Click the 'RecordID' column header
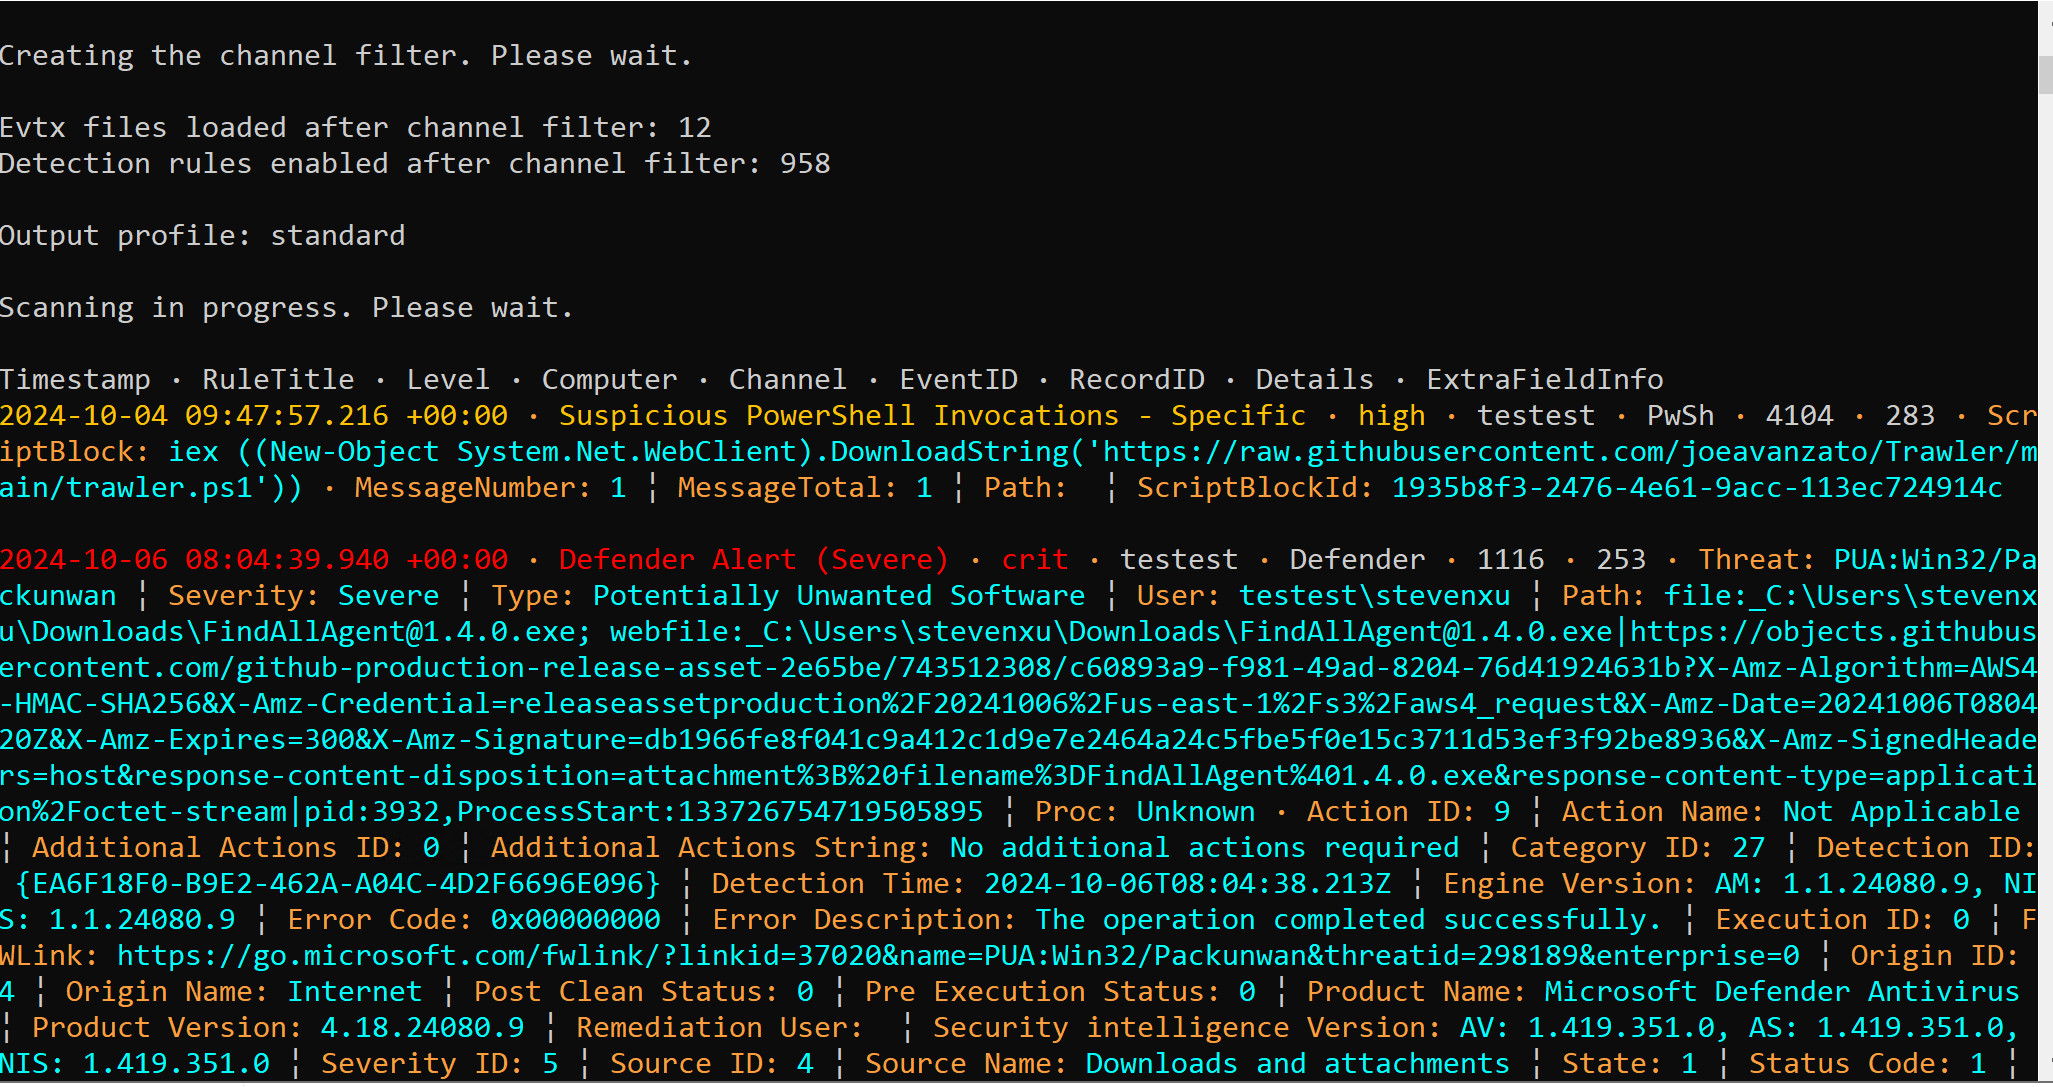Image resolution: width=2053 pixels, height=1087 pixels. (1137, 380)
